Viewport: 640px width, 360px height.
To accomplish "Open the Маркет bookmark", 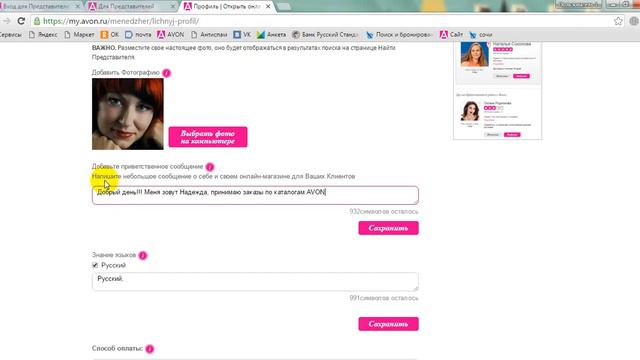I will pyautogui.click(x=80, y=35).
